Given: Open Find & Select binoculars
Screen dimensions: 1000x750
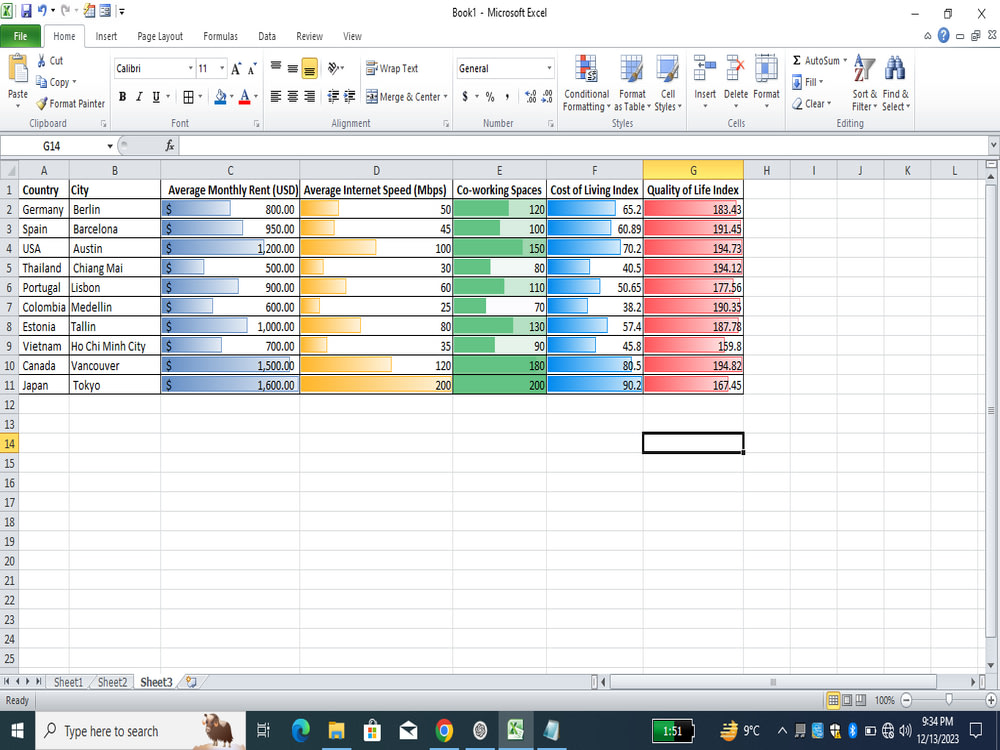Looking at the screenshot, I should pos(895,84).
